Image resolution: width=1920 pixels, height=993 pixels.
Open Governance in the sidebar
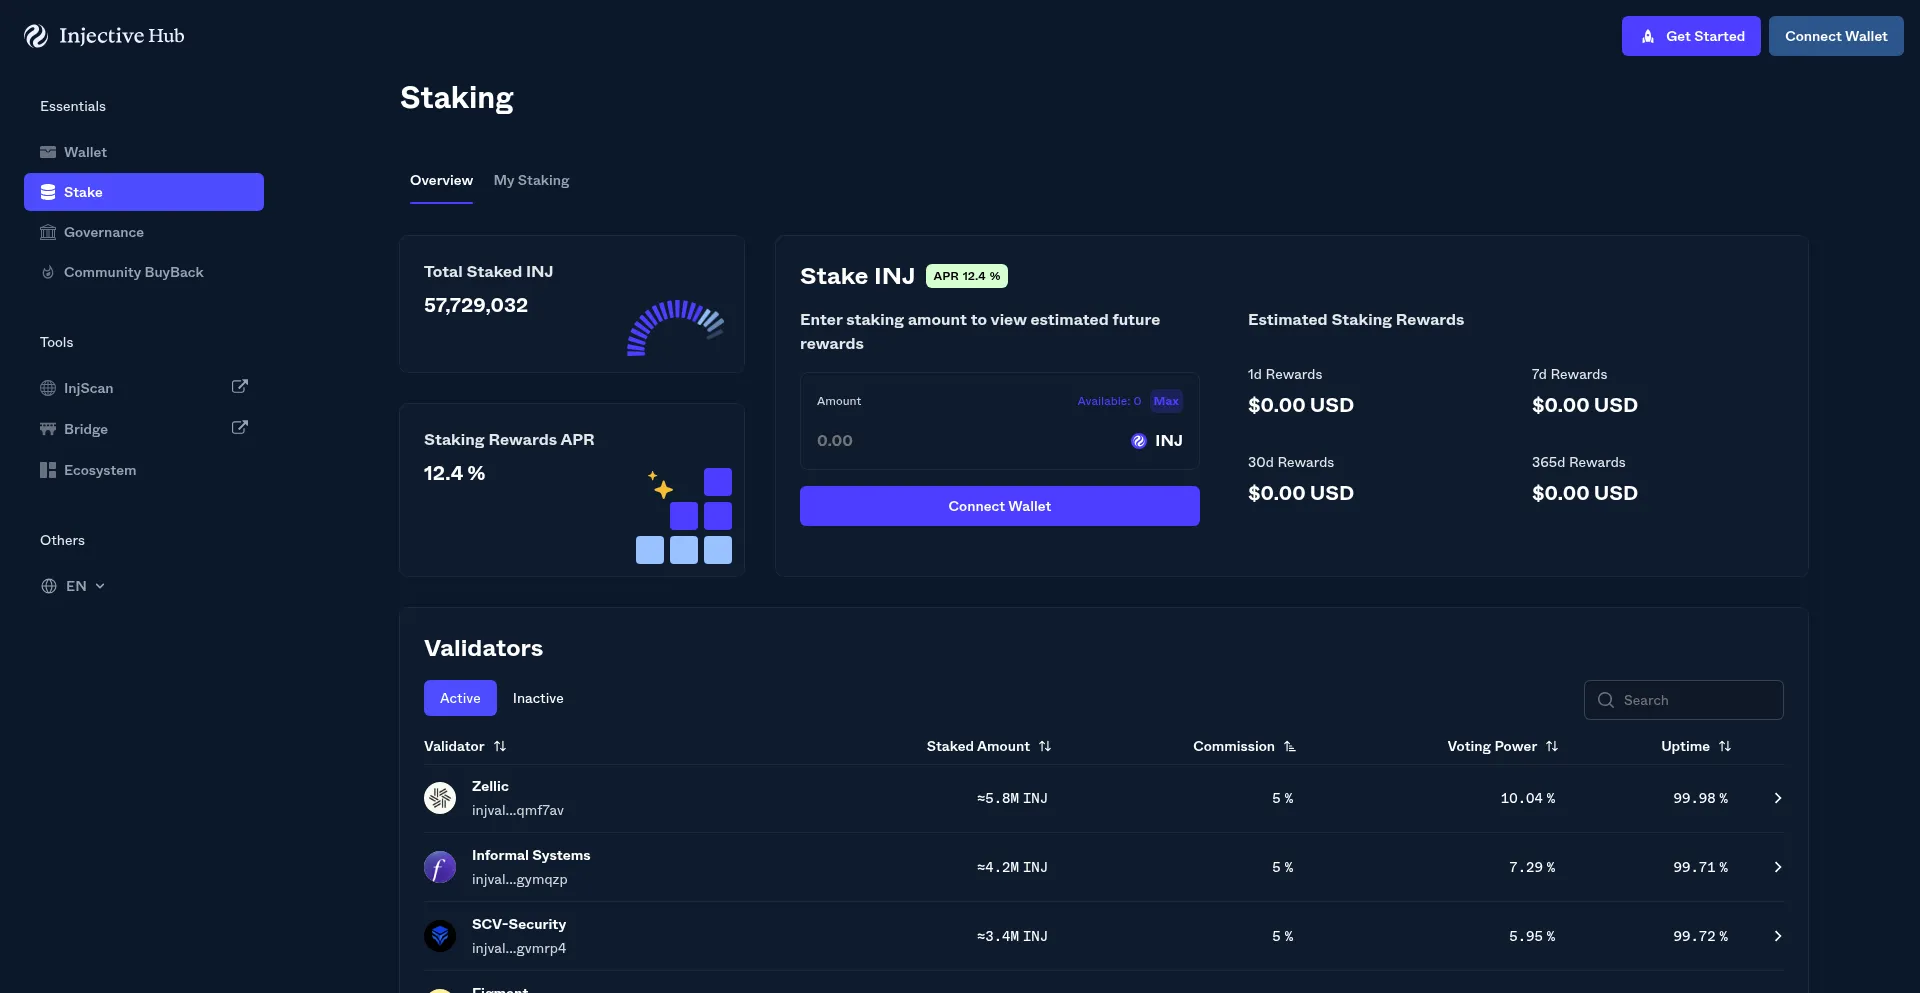pos(144,232)
